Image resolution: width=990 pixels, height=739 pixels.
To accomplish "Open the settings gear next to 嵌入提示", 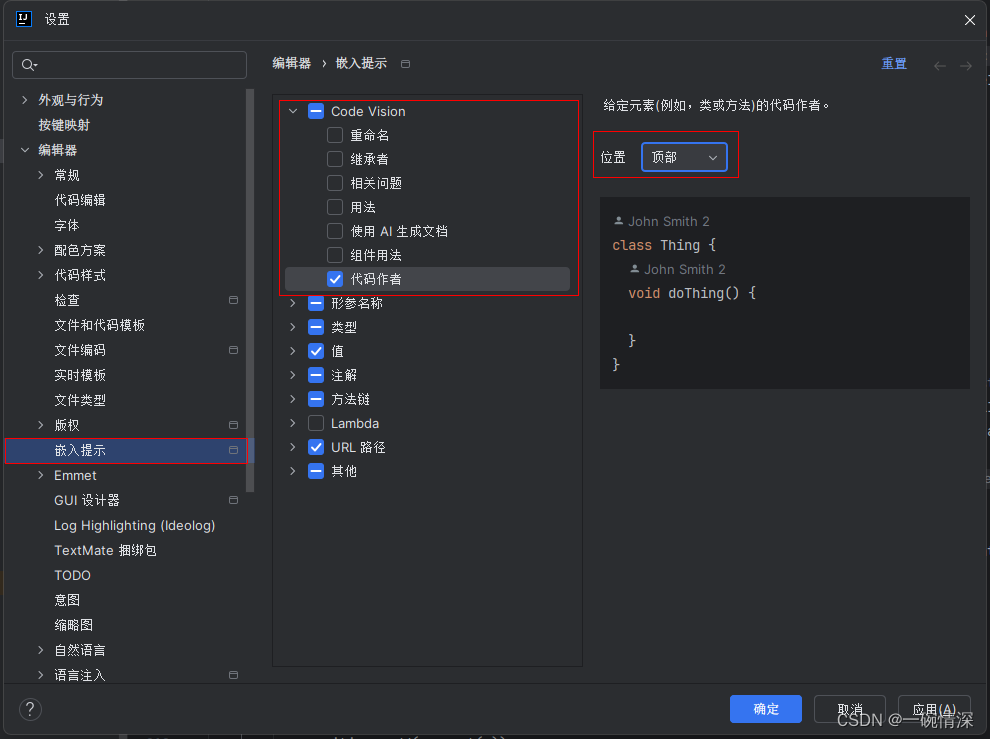I will [232, 450].
